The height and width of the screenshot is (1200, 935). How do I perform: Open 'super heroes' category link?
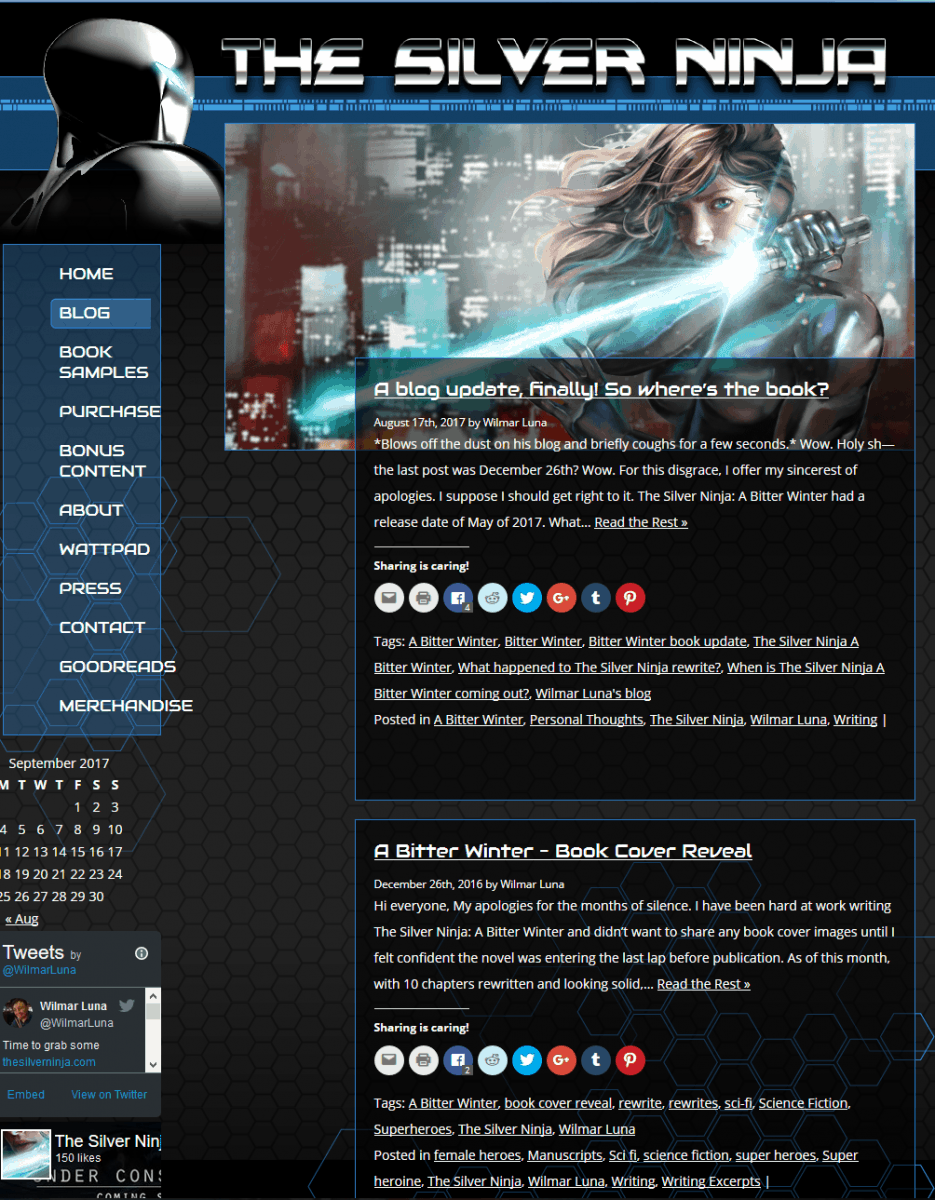point(775,1155)
